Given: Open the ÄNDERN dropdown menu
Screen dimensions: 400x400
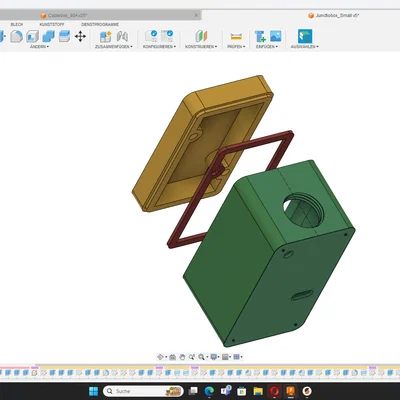Looking at the screenshot, I should click(x=39, y=47).
